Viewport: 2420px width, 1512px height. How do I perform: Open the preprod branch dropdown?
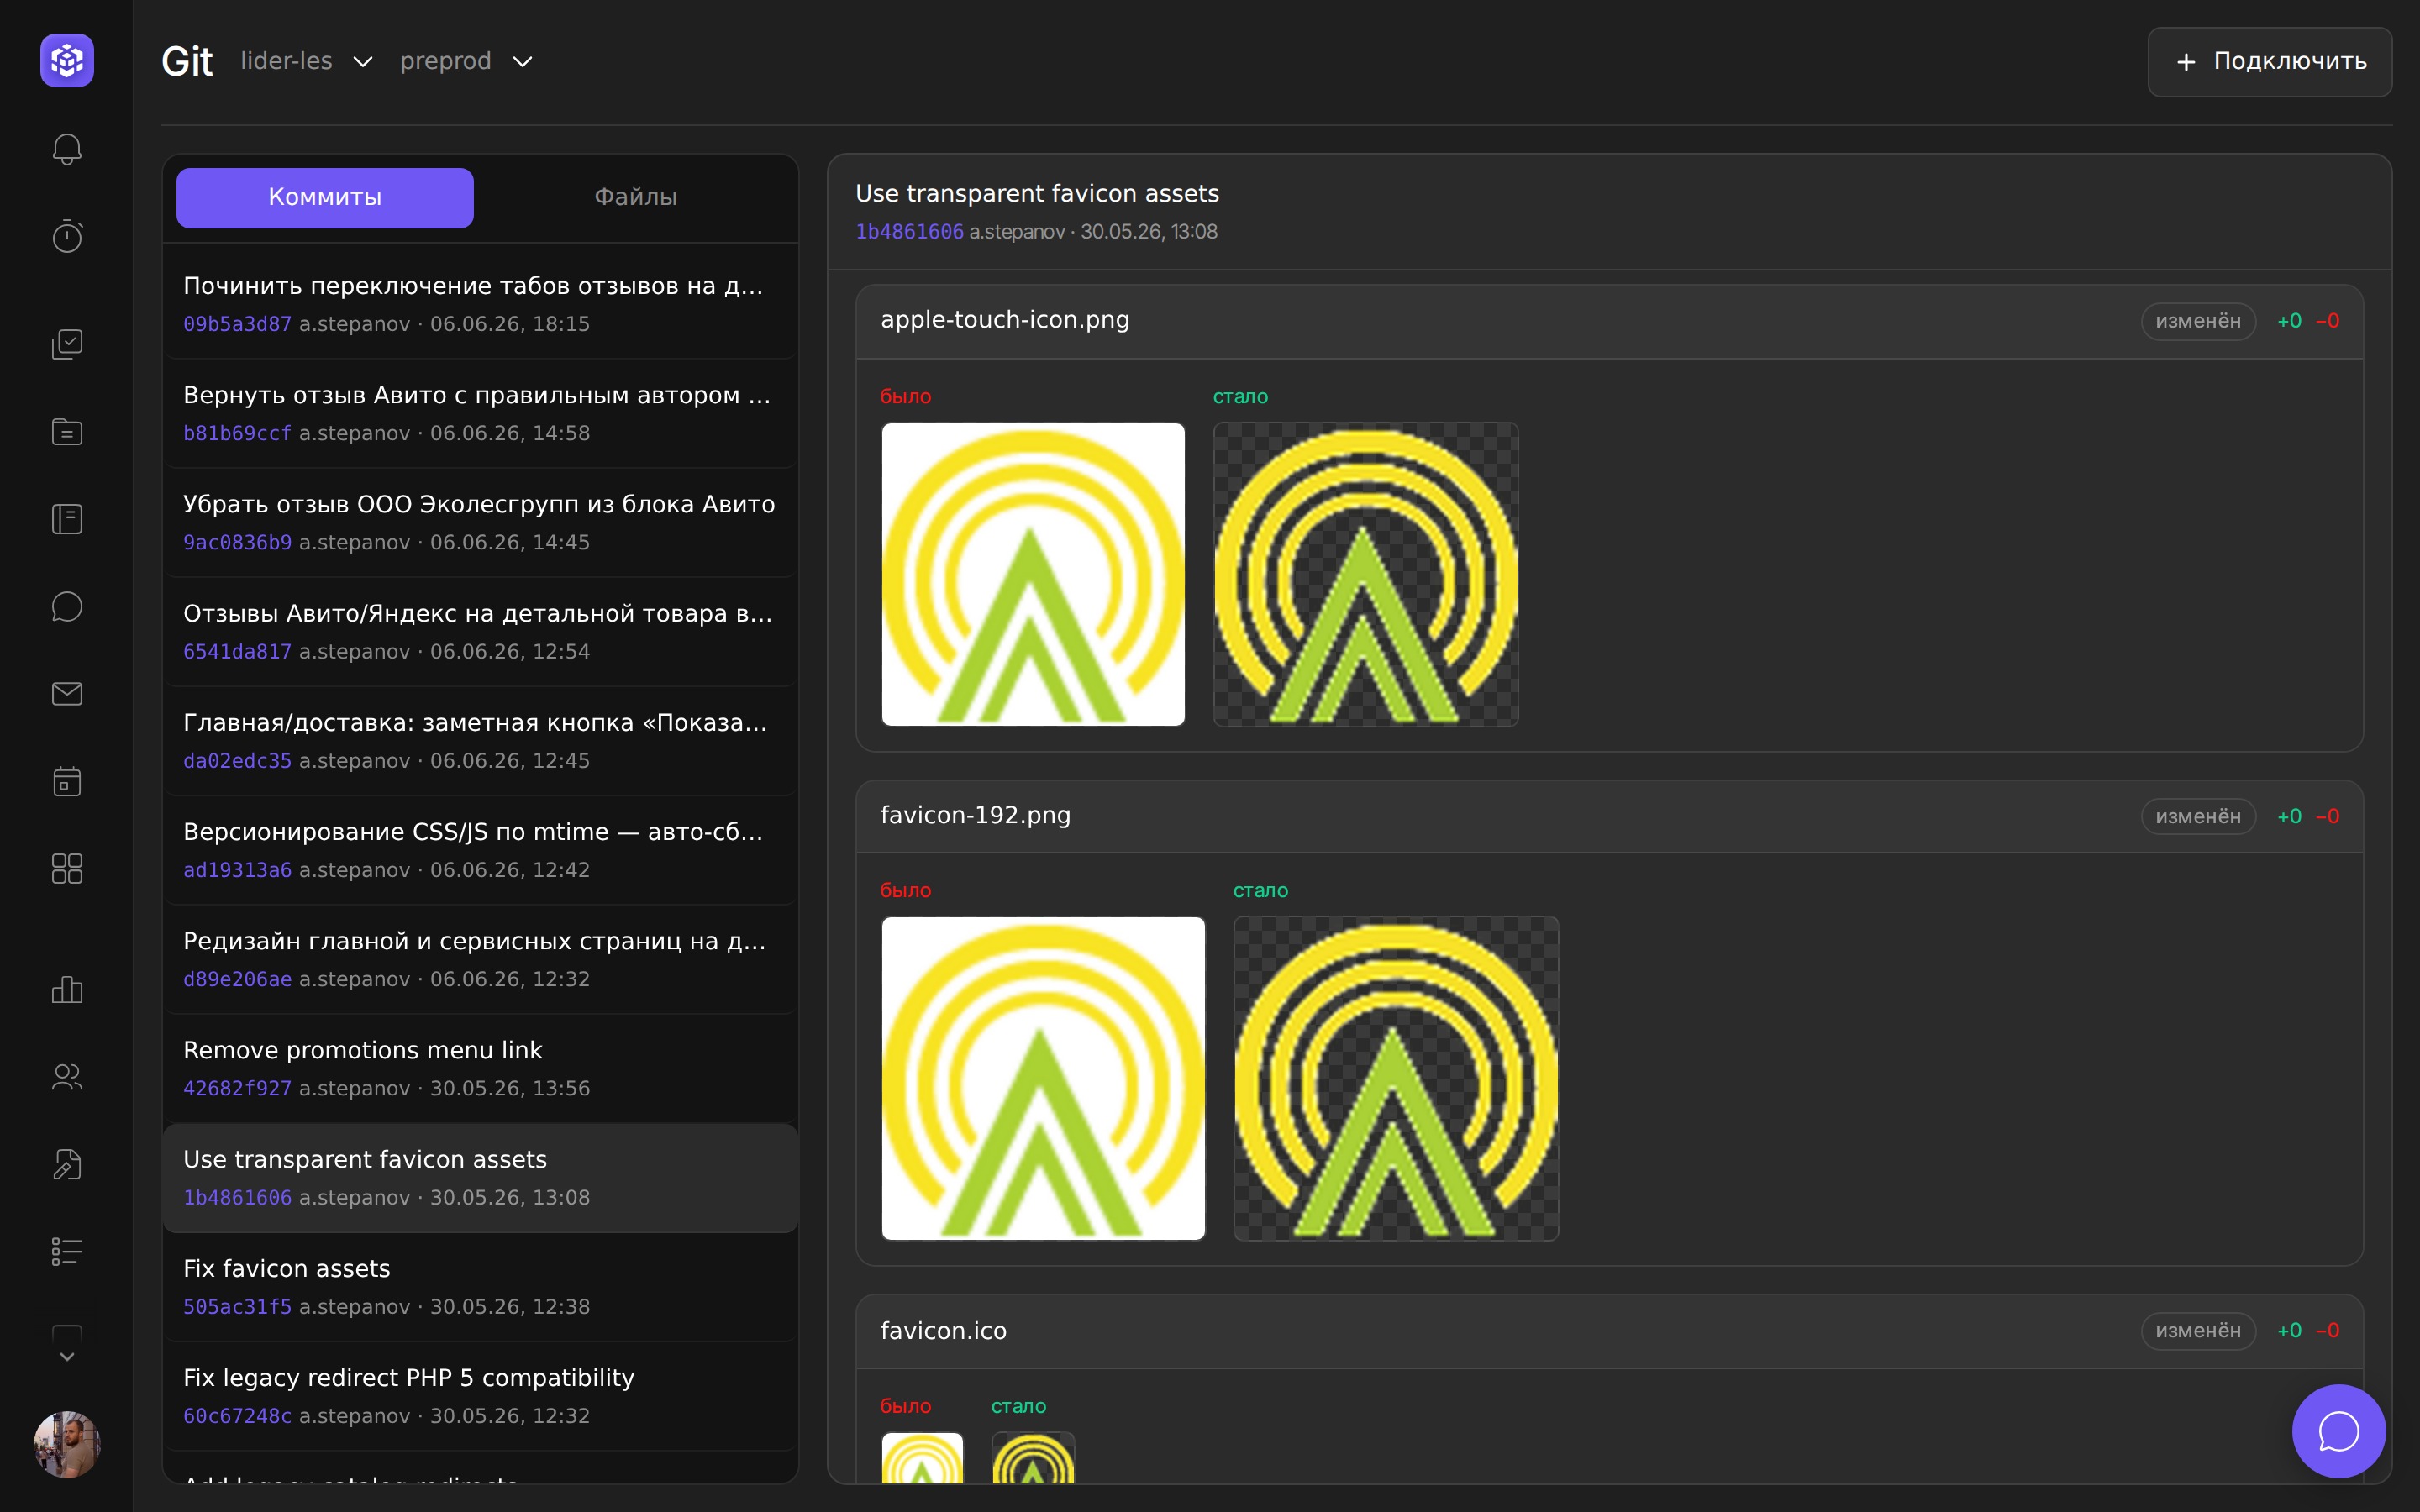tap(466, 61)
